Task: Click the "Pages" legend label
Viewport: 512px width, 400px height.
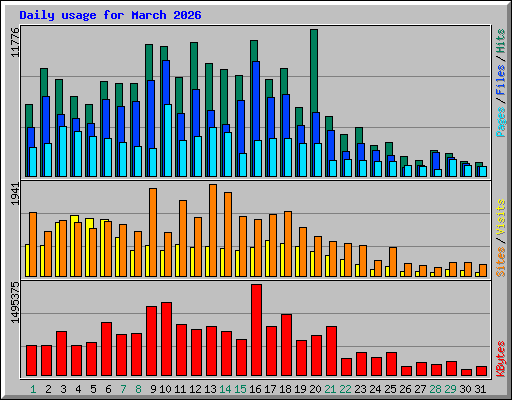Action: [x=500, y=122]
